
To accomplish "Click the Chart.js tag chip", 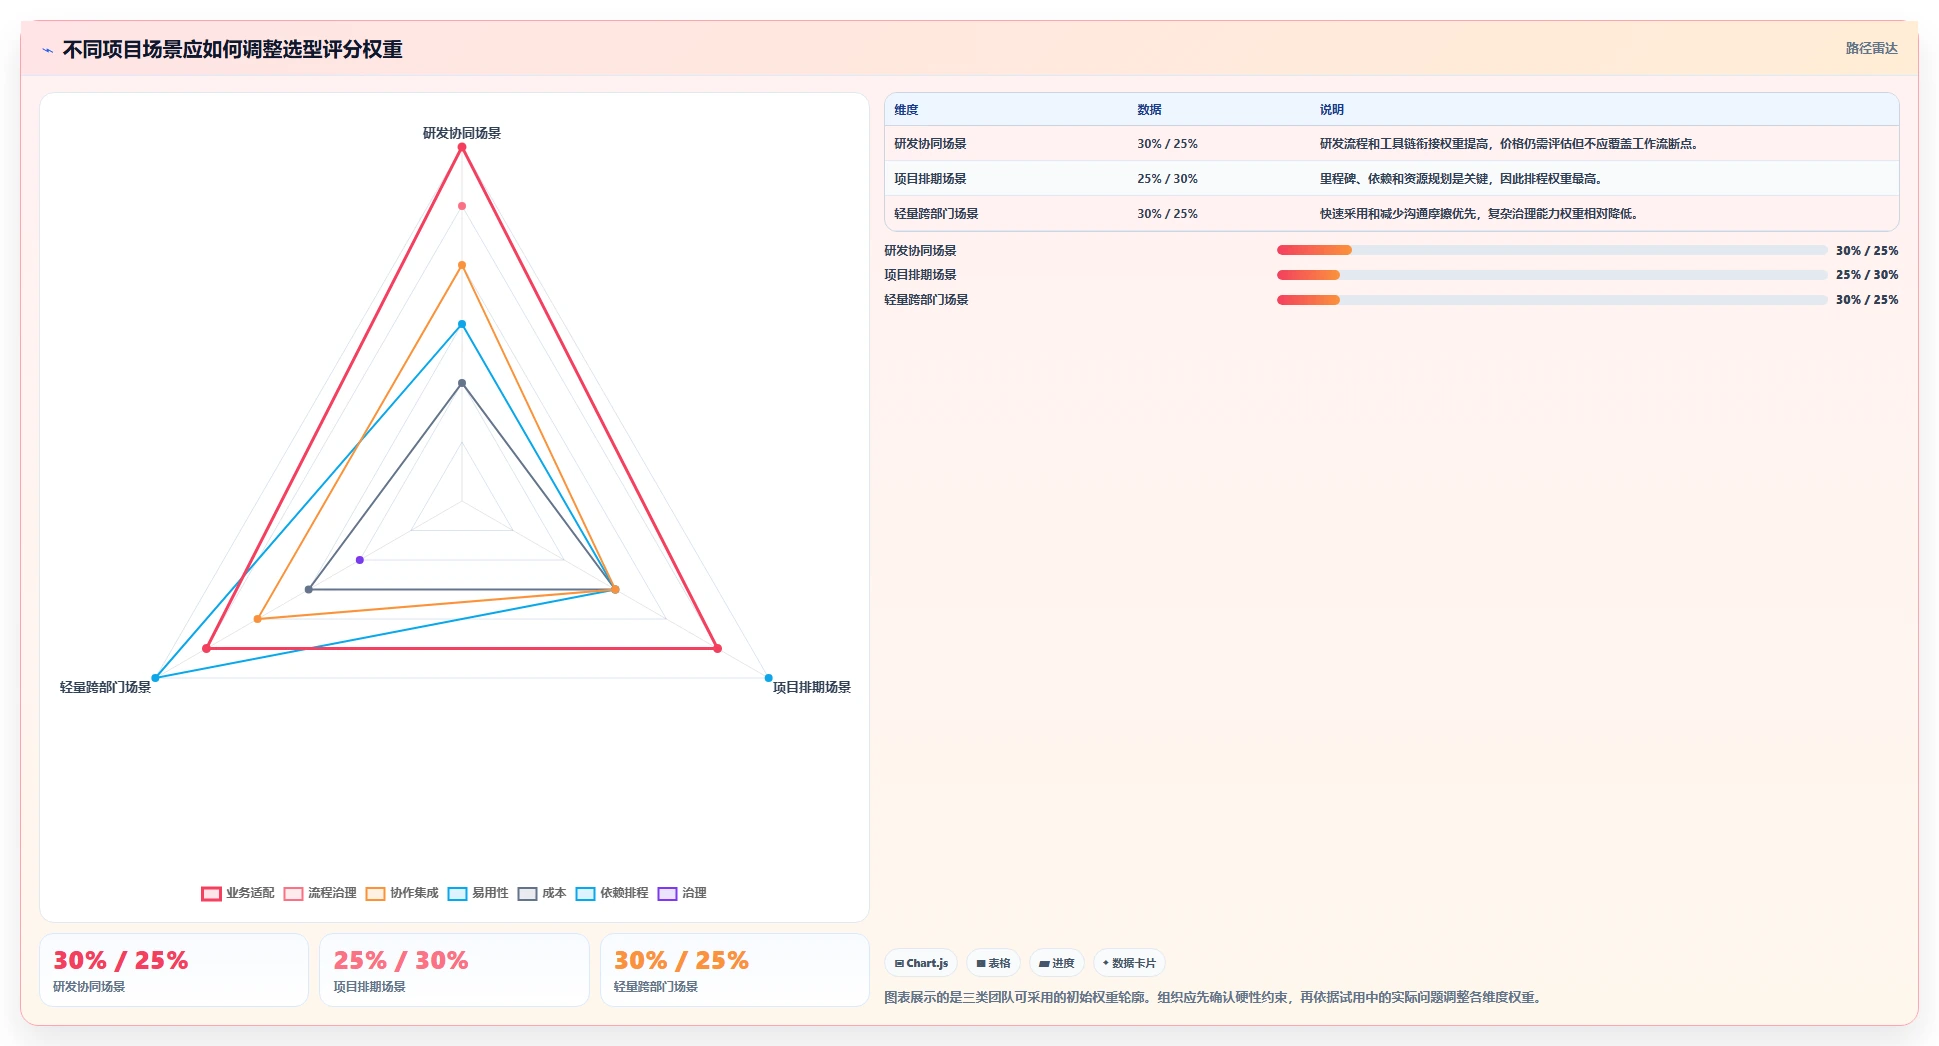I will (x=921, y=963).
